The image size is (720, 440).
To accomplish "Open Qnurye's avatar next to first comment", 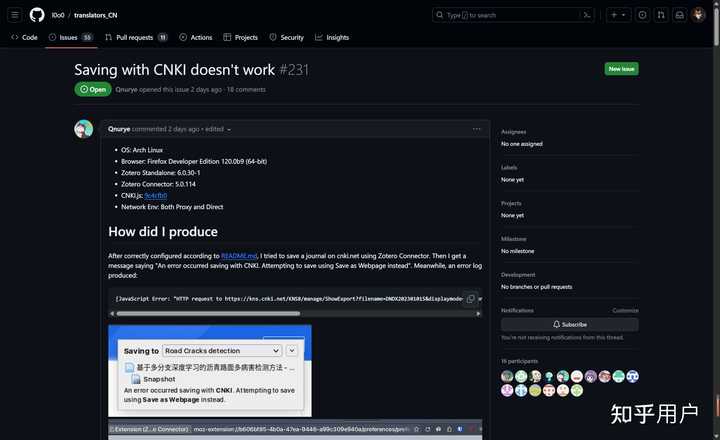I will (84, 129).
